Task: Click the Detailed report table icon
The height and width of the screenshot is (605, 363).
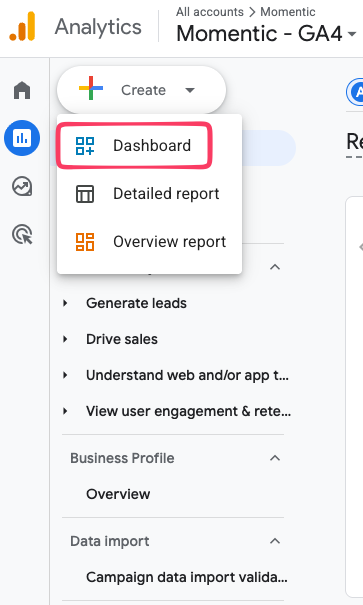Action: click(85, 194)
